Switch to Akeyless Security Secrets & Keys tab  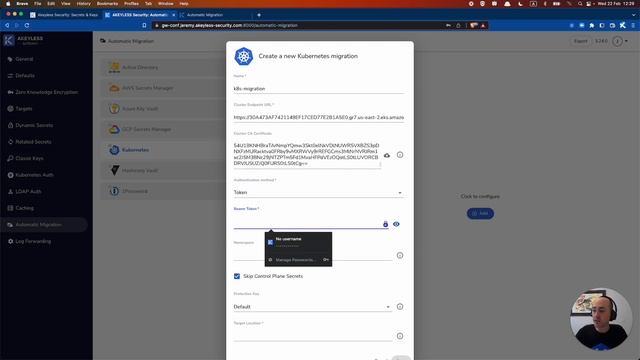(x=64, y=15)
